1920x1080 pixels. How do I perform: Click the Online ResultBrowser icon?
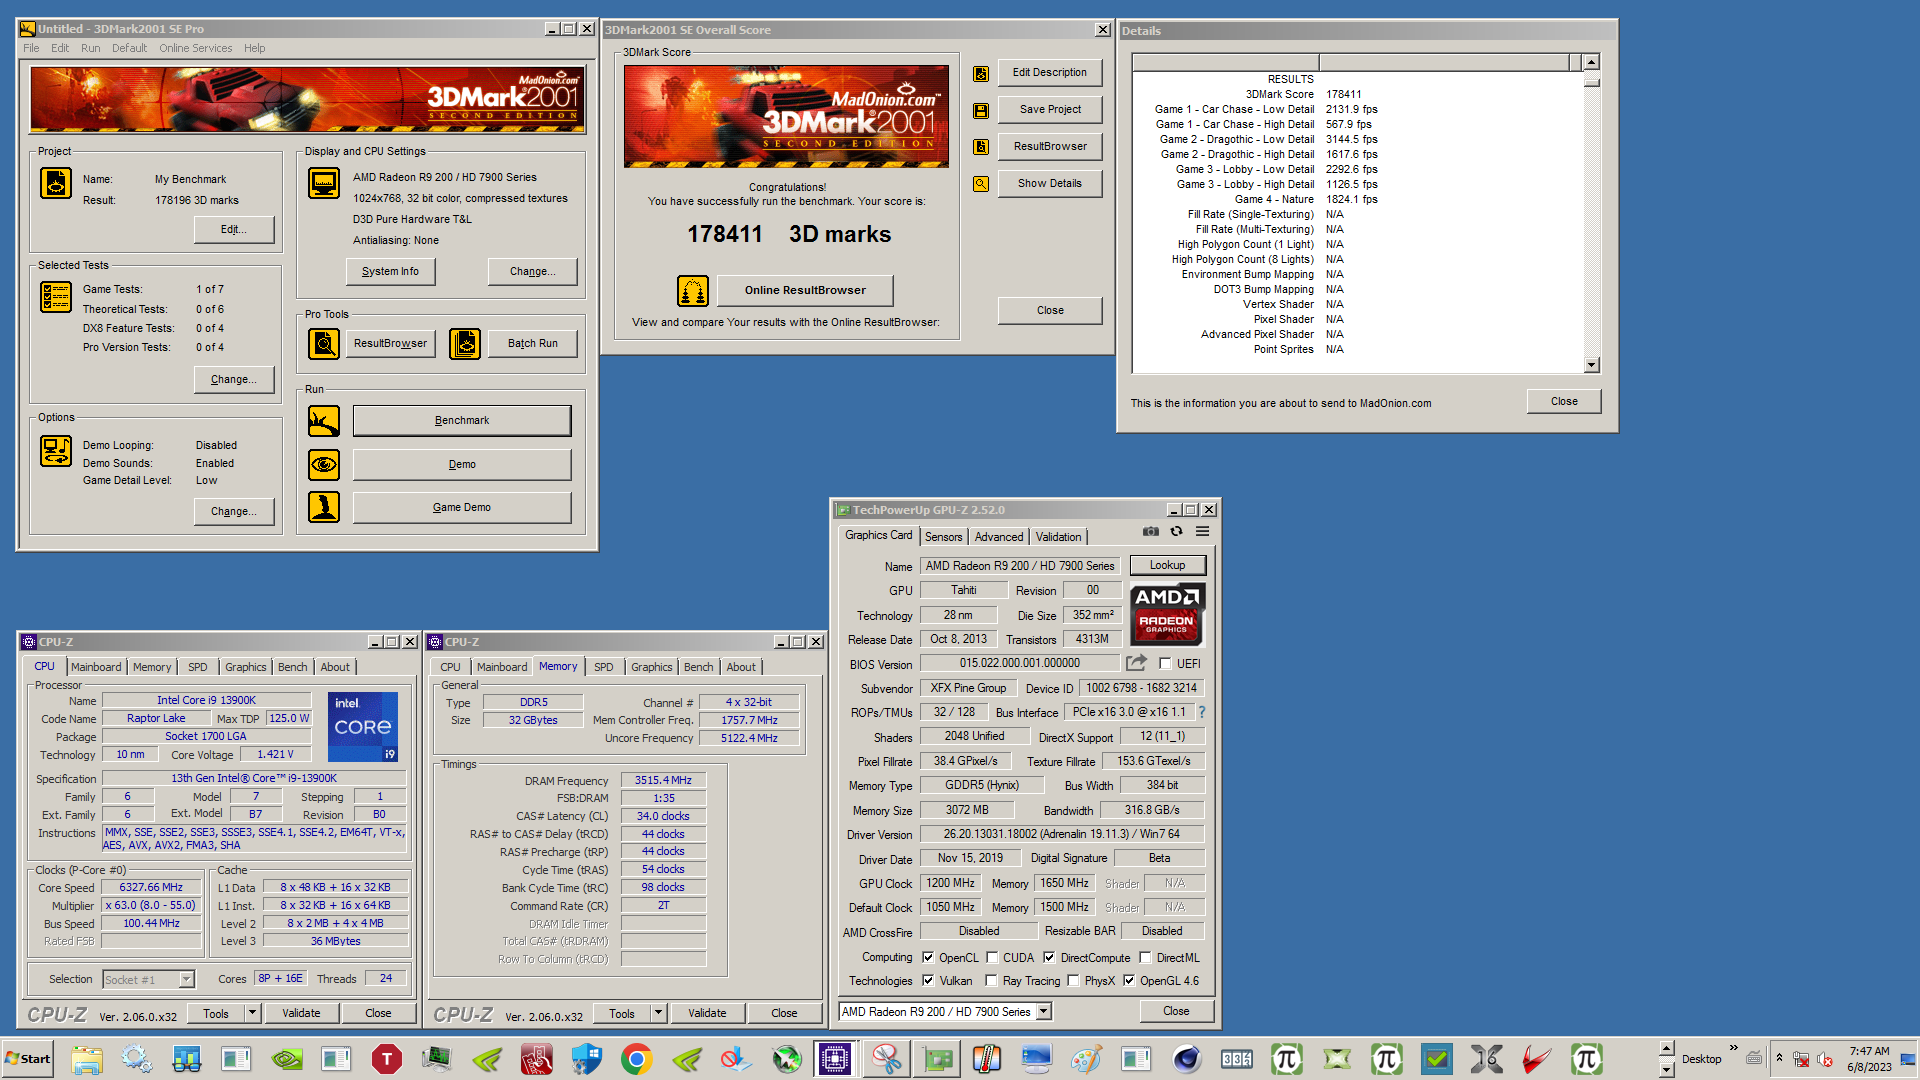point(693,291)
